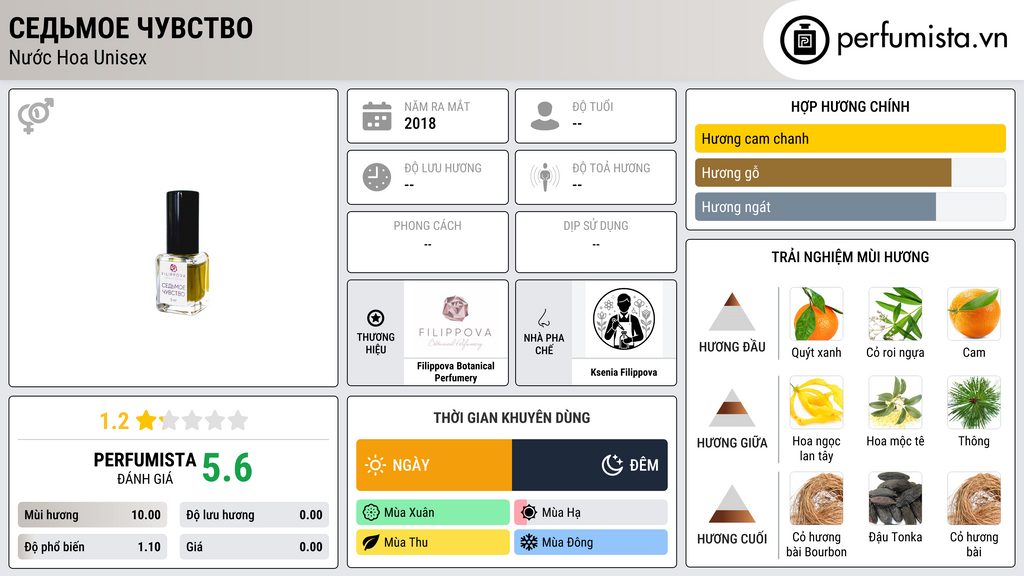
Task: Click the Quýt xanh note image
Action: tap(816, 314)
